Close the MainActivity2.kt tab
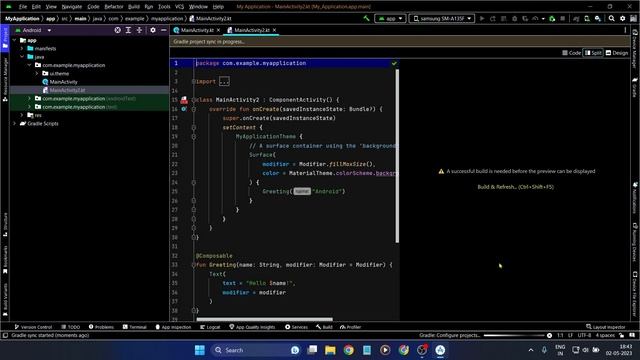640x360 pixels. coord(274,30)
